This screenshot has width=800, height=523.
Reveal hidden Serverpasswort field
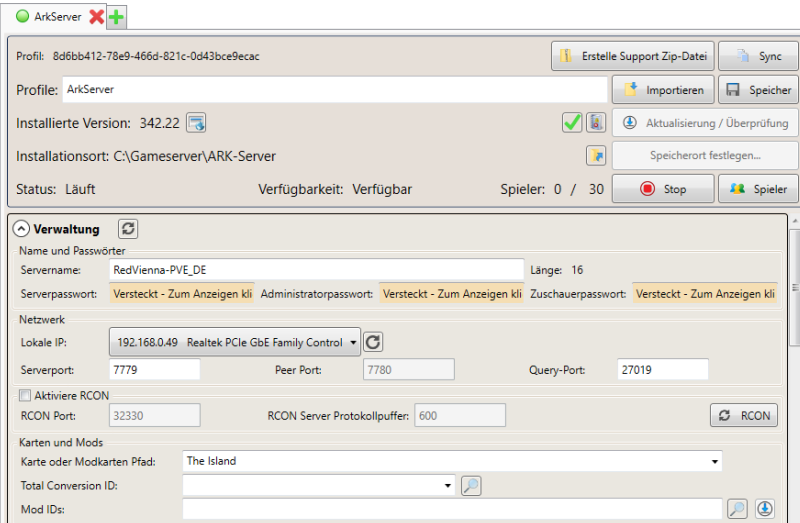182,294
